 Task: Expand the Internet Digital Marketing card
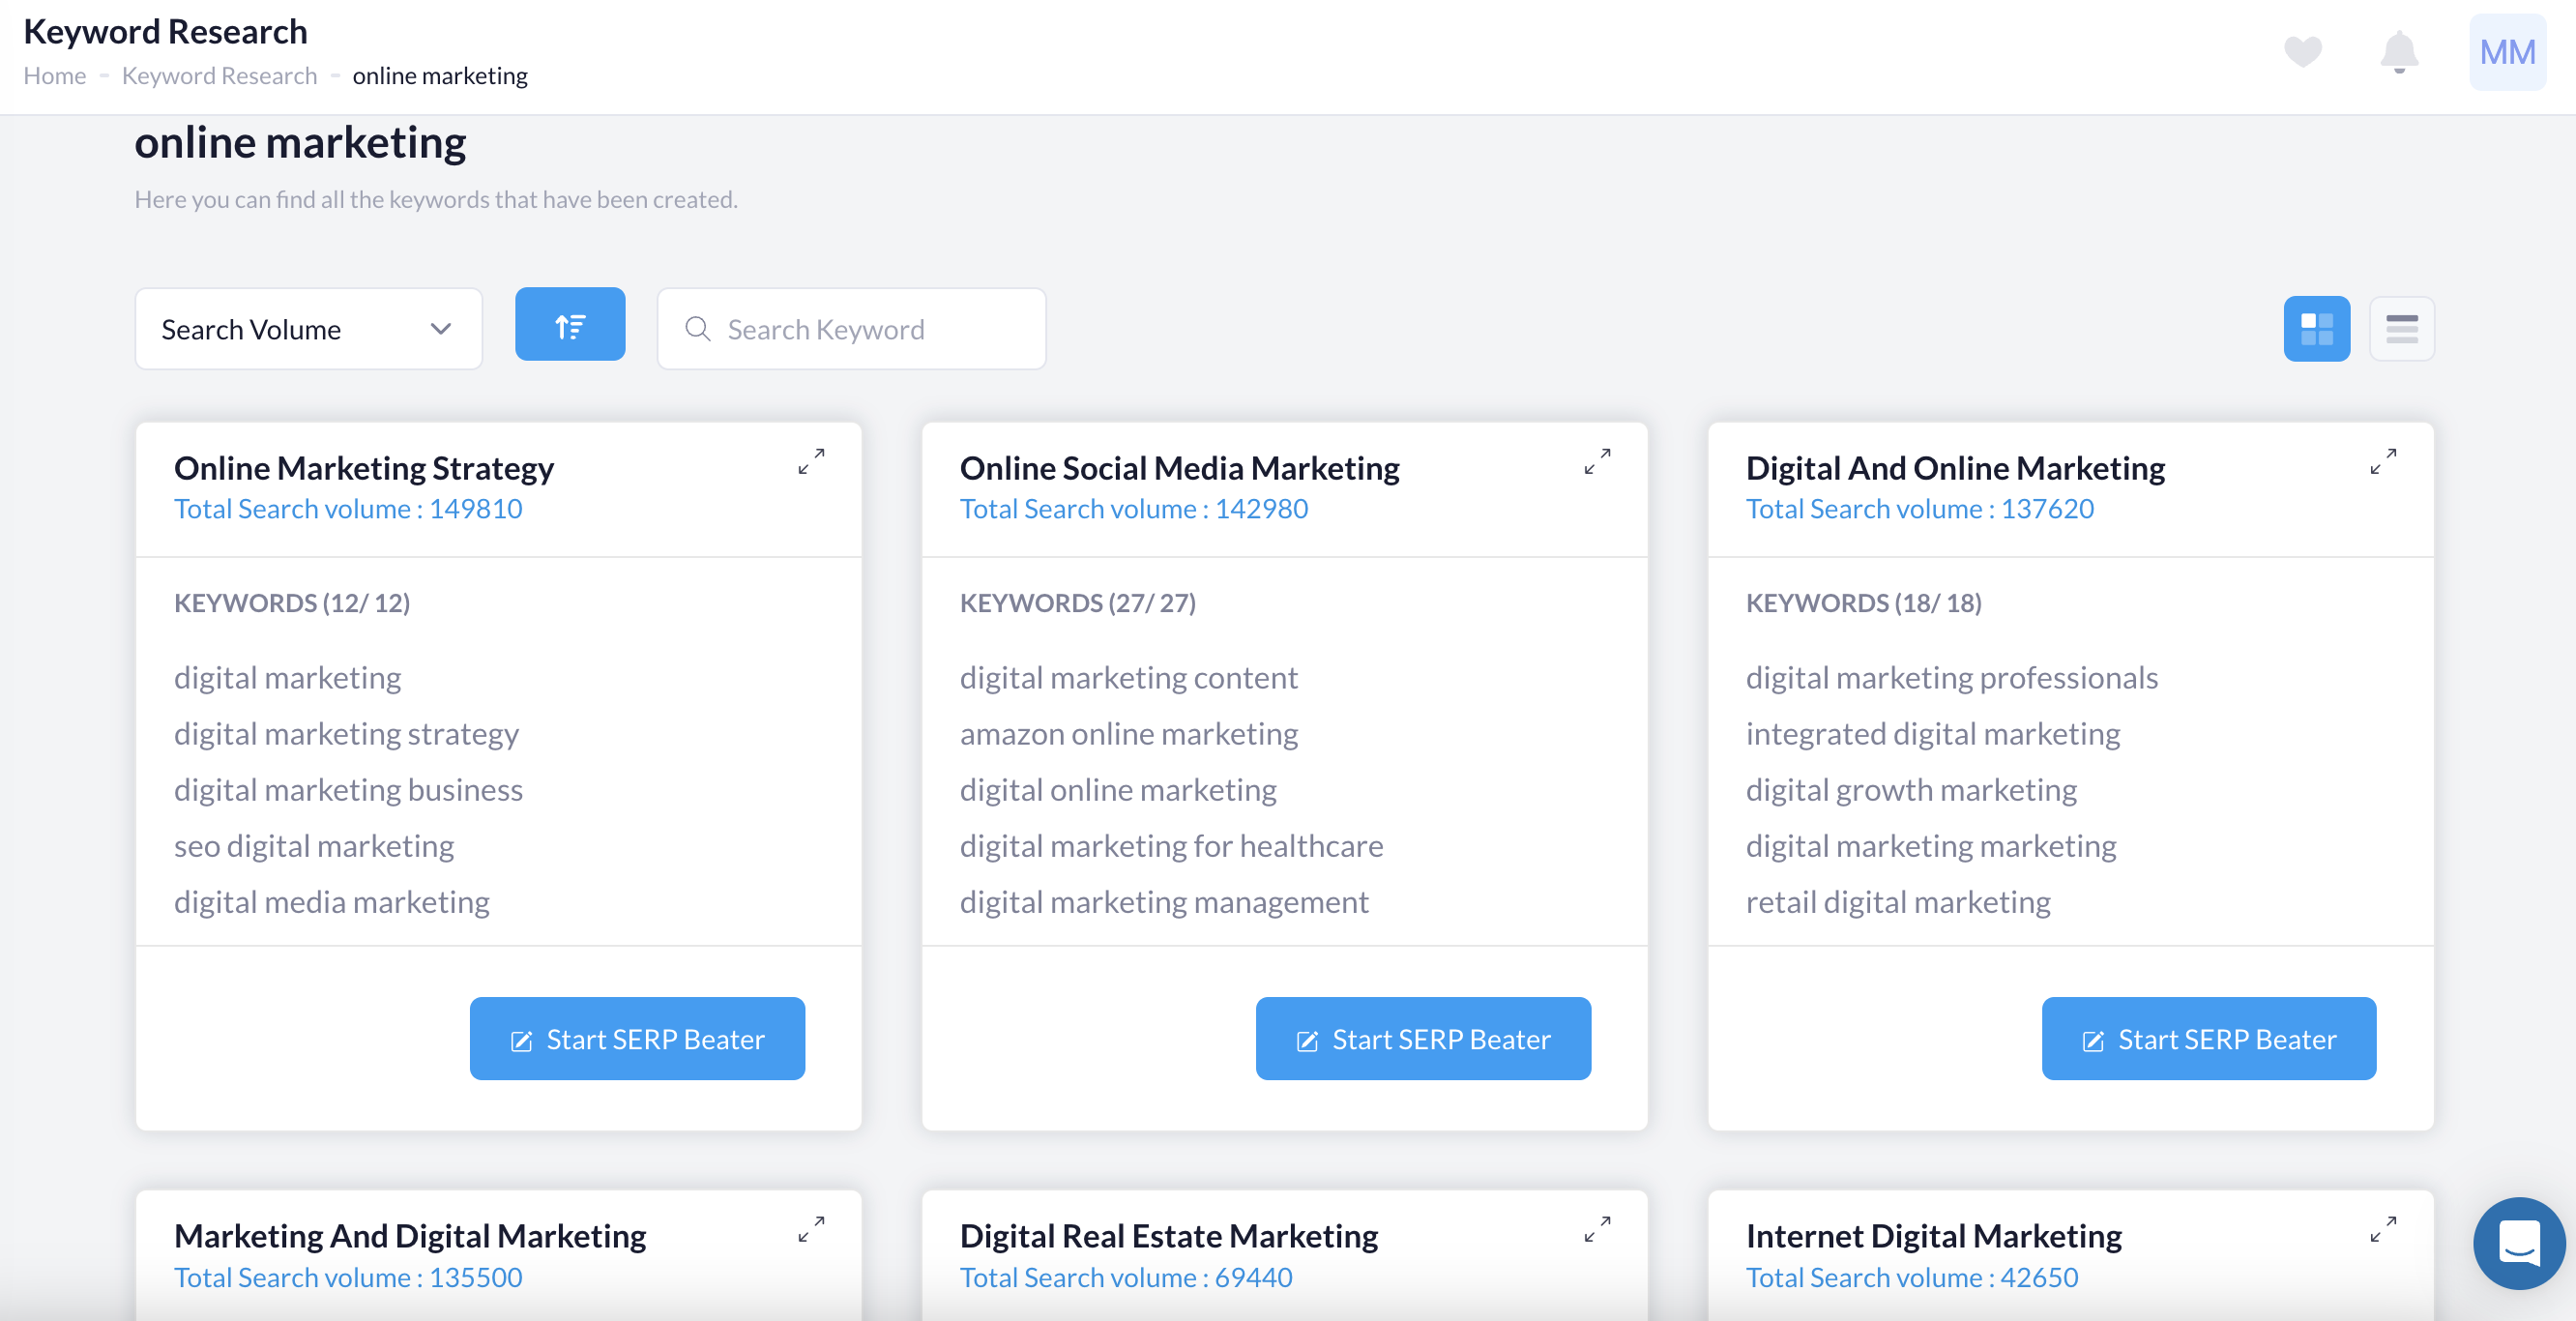click(x=2383, y=1229)
